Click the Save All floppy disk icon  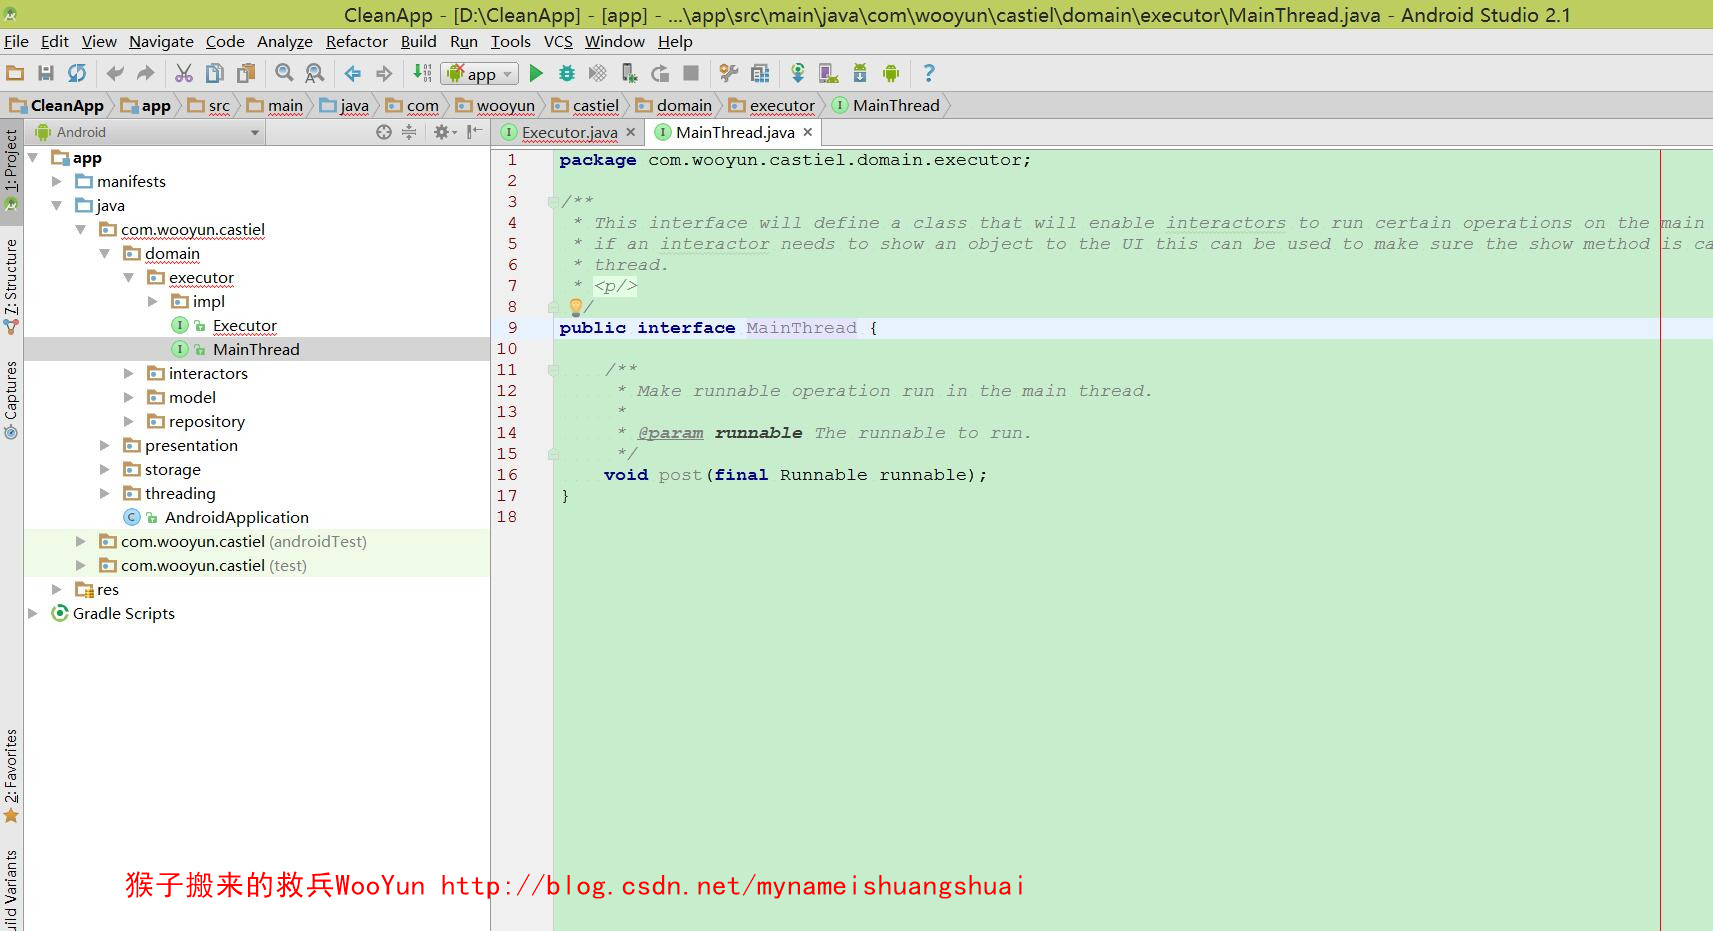tap(46, 73)
